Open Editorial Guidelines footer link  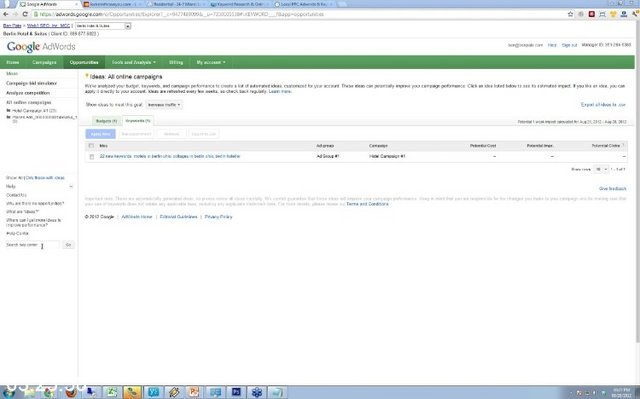tap(178, 217)
